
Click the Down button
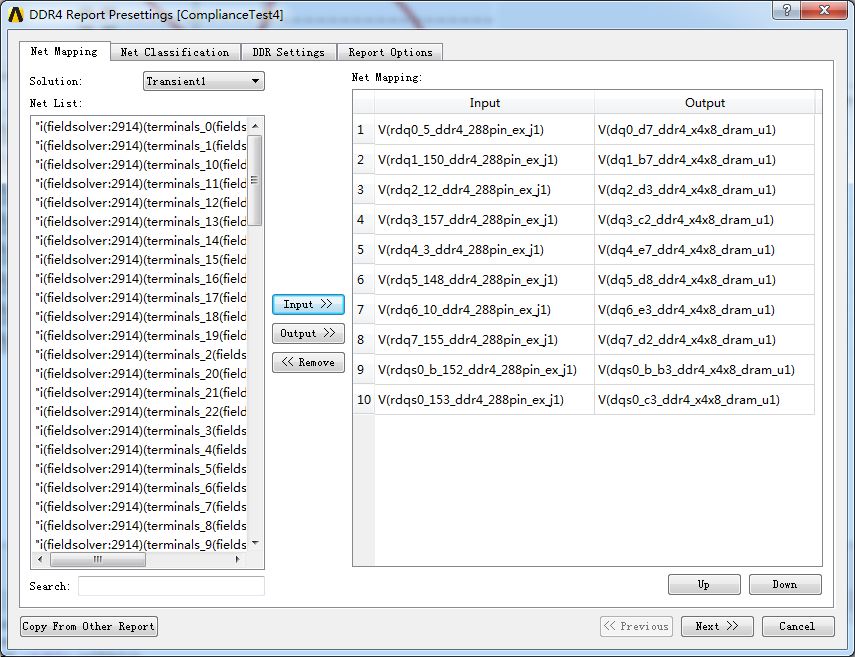pyautogui.click(x=785, y=584)
